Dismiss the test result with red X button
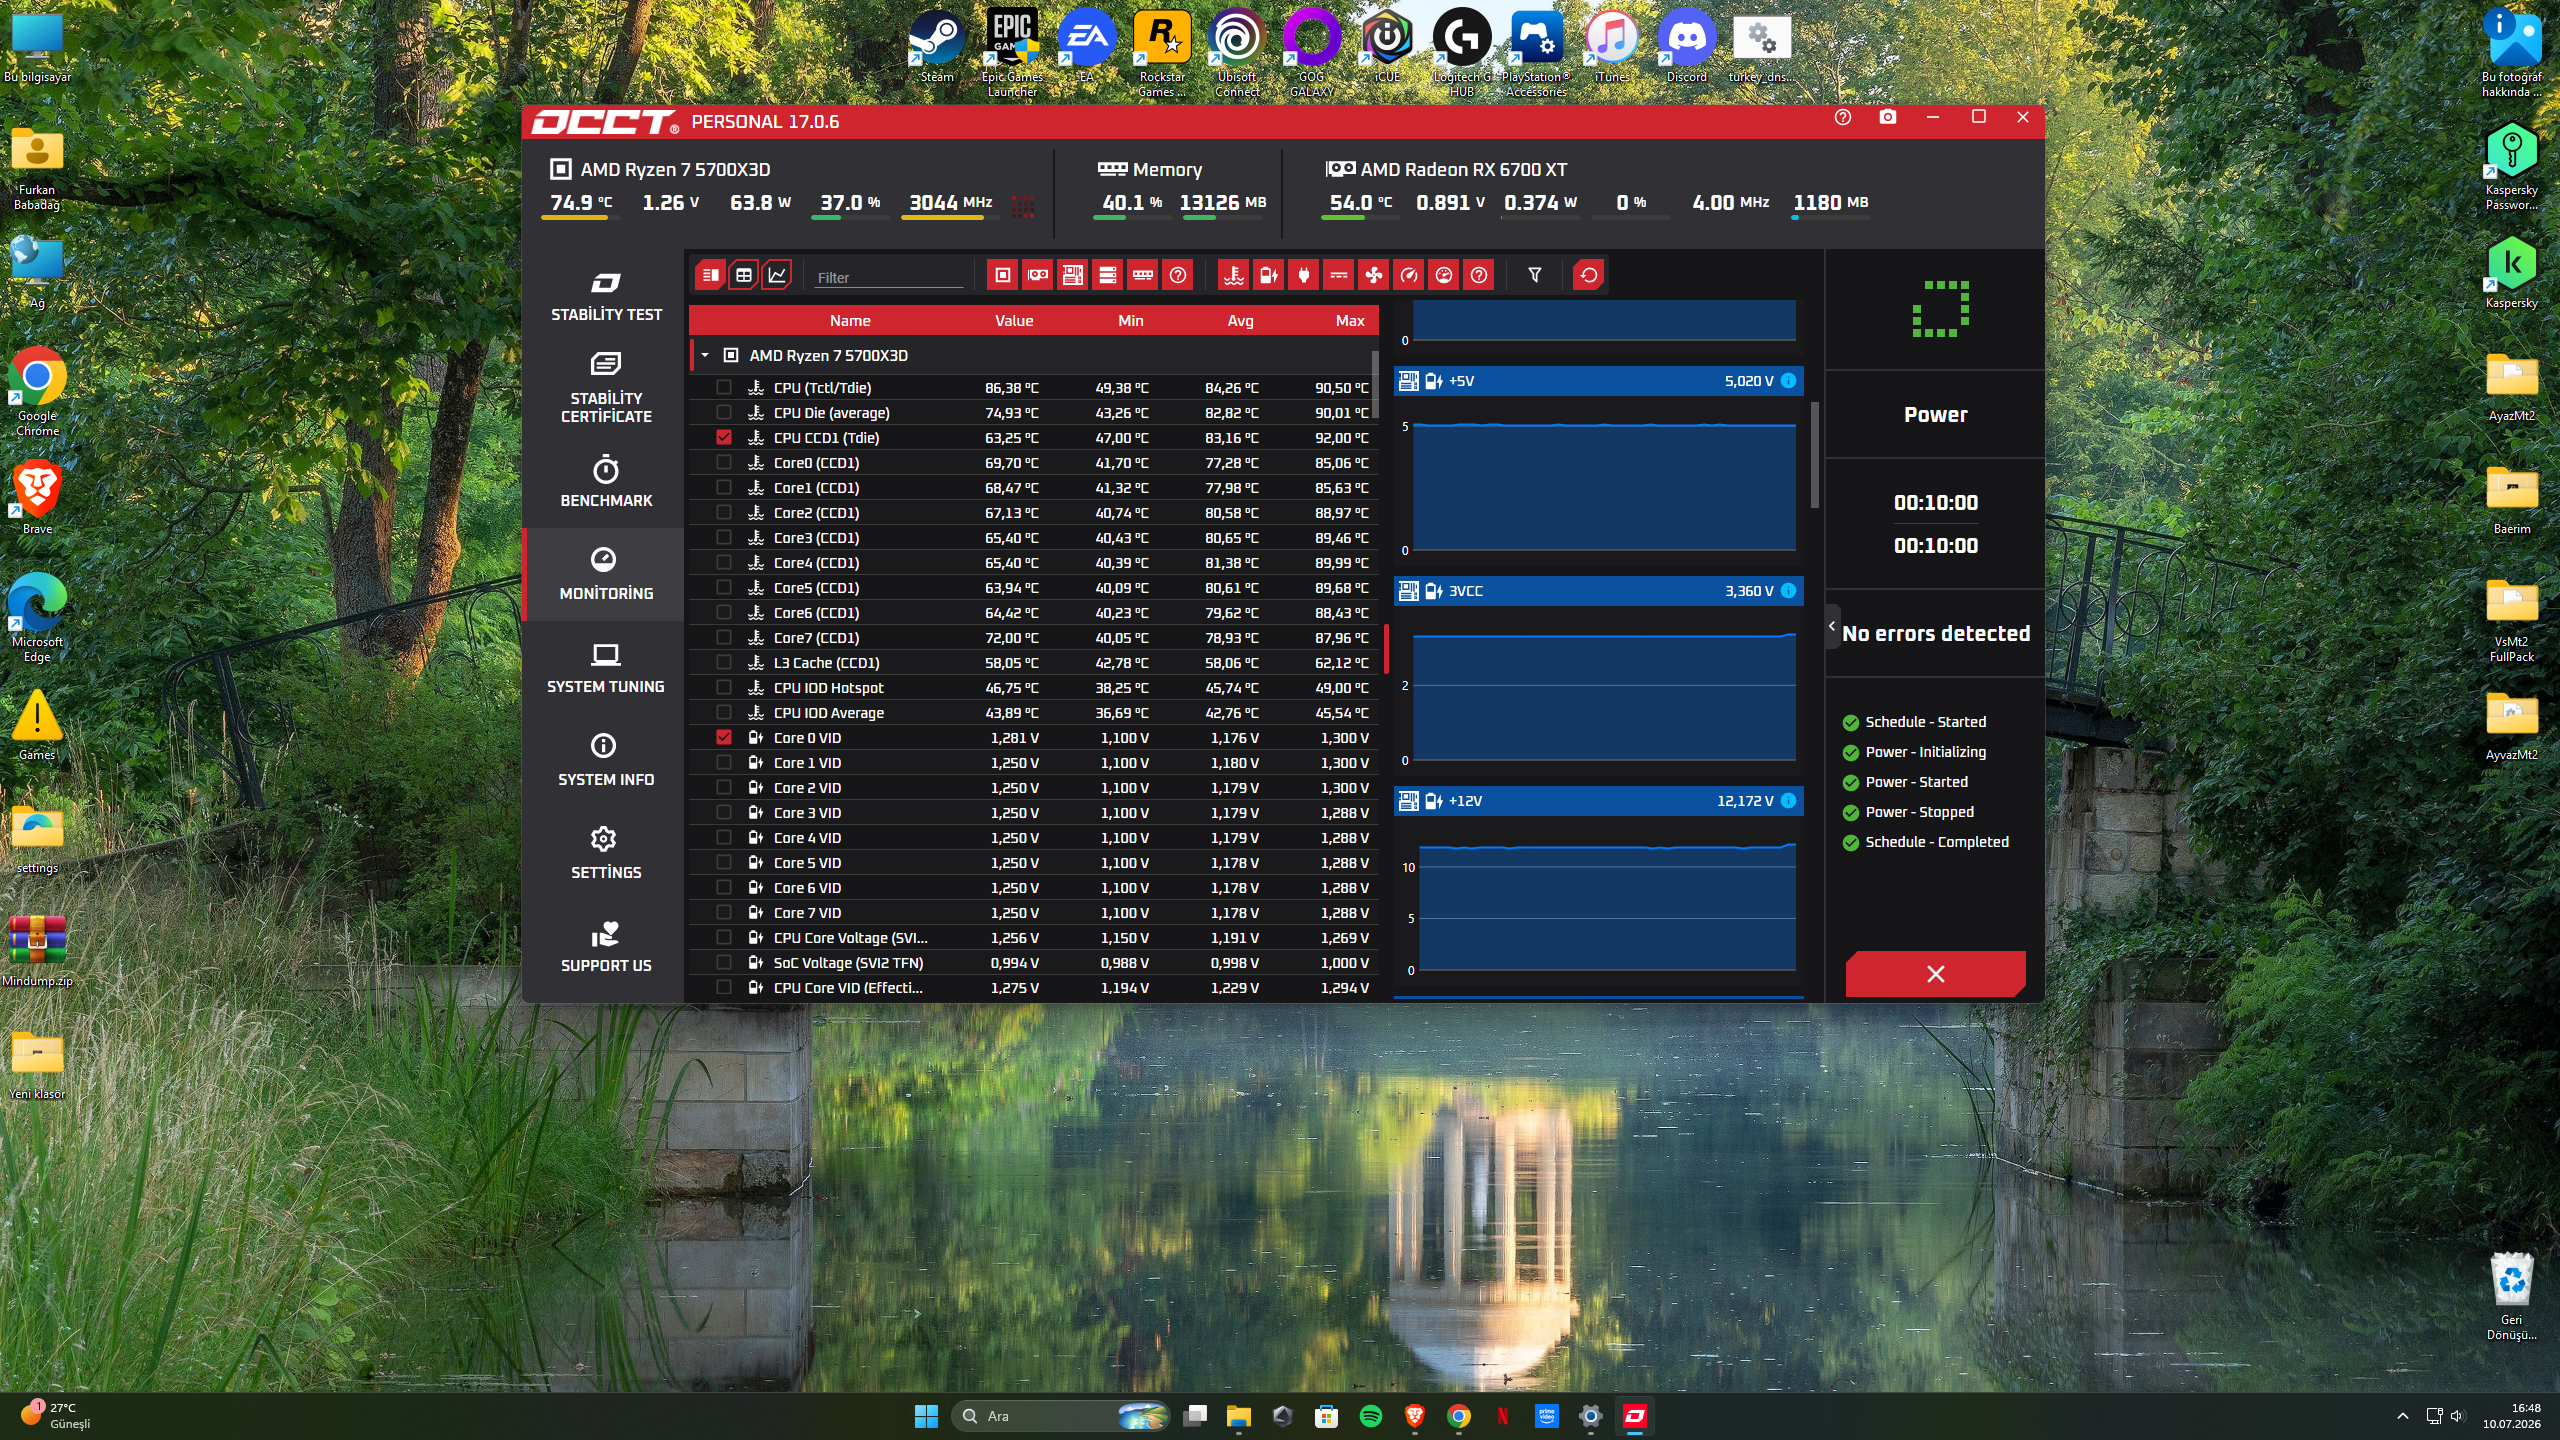Viewport: 2560px width, 1440px height. point(1936,974)
